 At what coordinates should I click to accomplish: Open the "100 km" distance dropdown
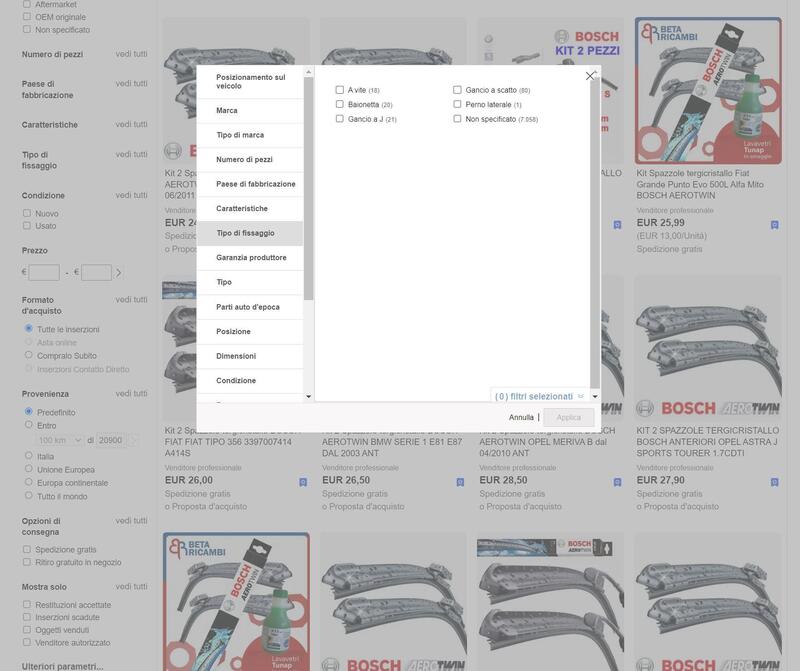(x=60, y=440)
